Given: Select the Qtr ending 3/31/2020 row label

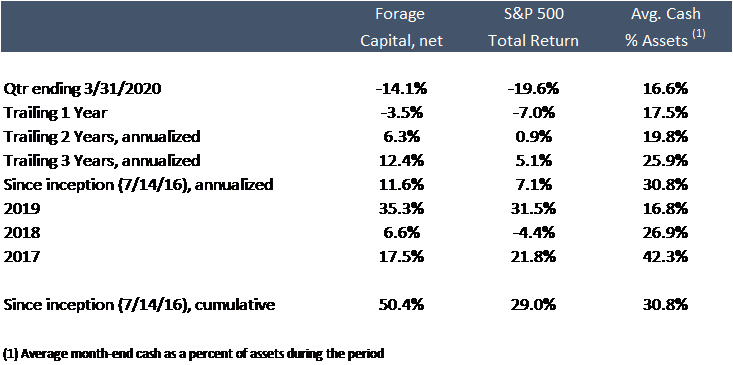Looking at the screenshot, I should (x=82, y=89).
